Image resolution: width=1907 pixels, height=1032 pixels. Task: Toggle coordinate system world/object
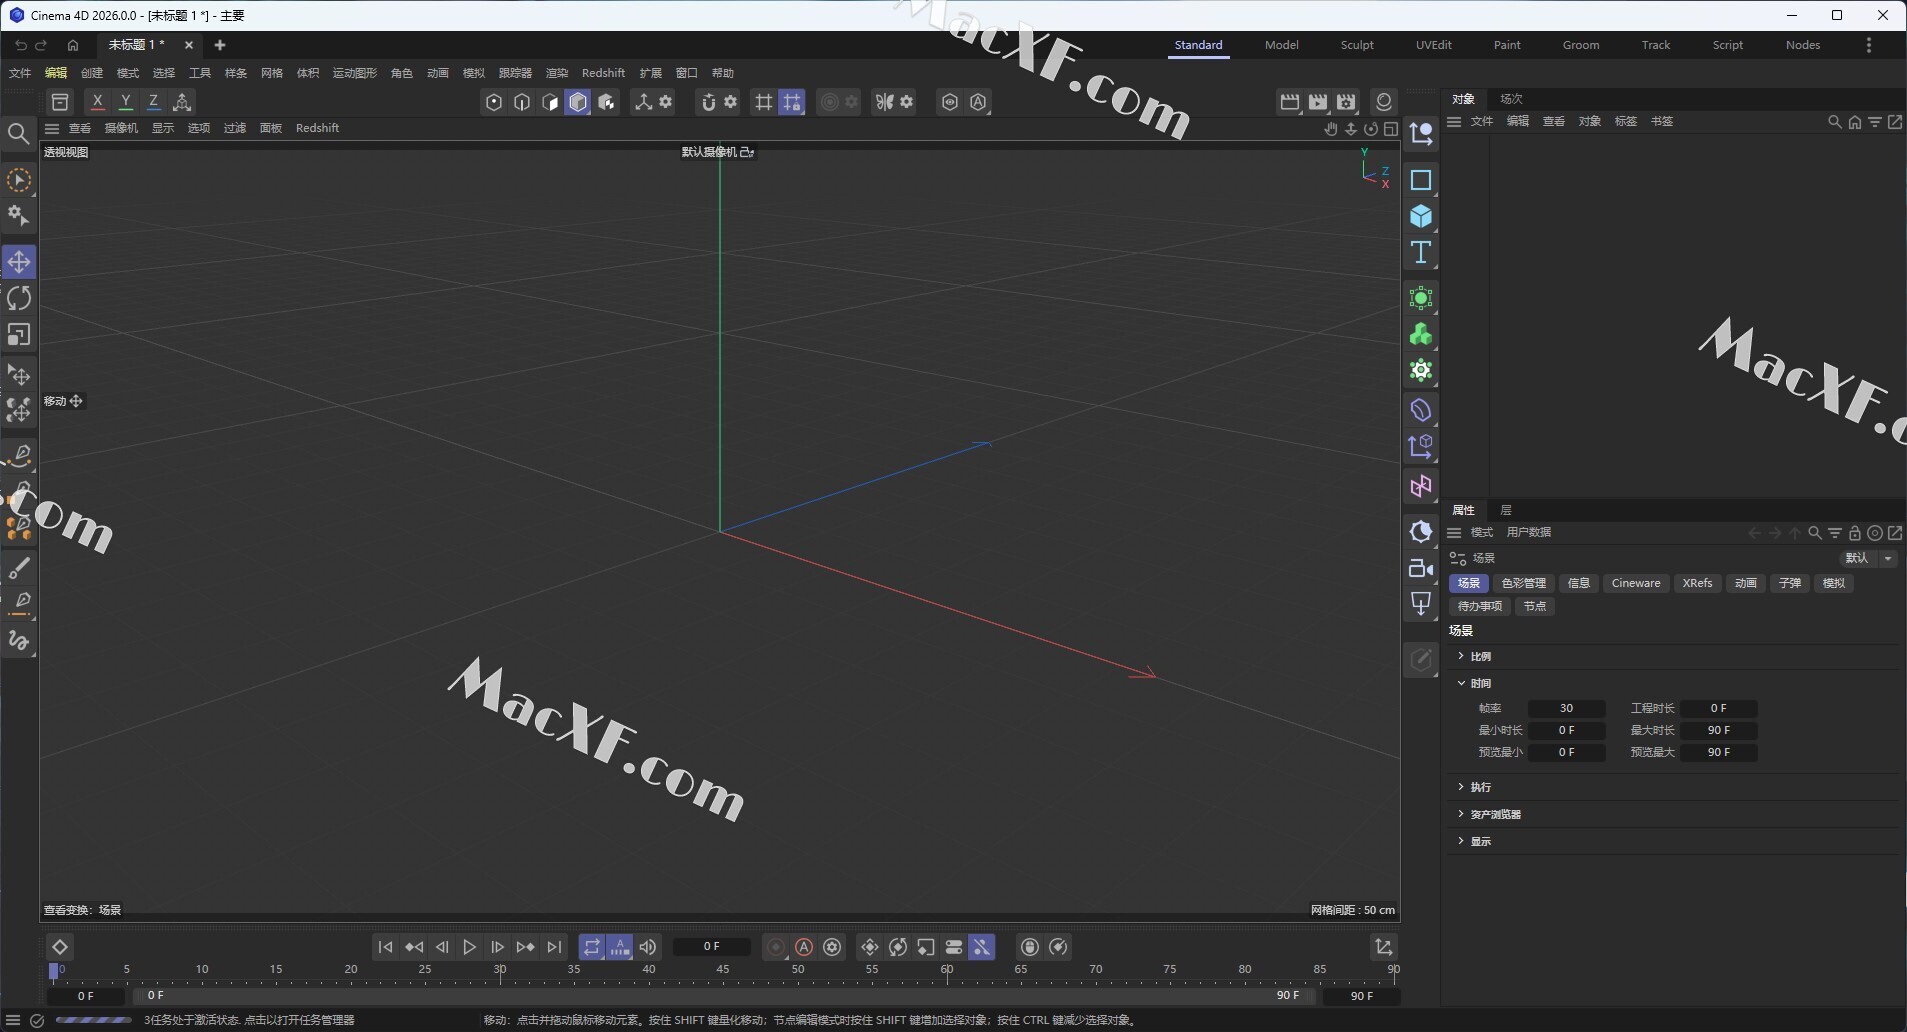(182, 102)
